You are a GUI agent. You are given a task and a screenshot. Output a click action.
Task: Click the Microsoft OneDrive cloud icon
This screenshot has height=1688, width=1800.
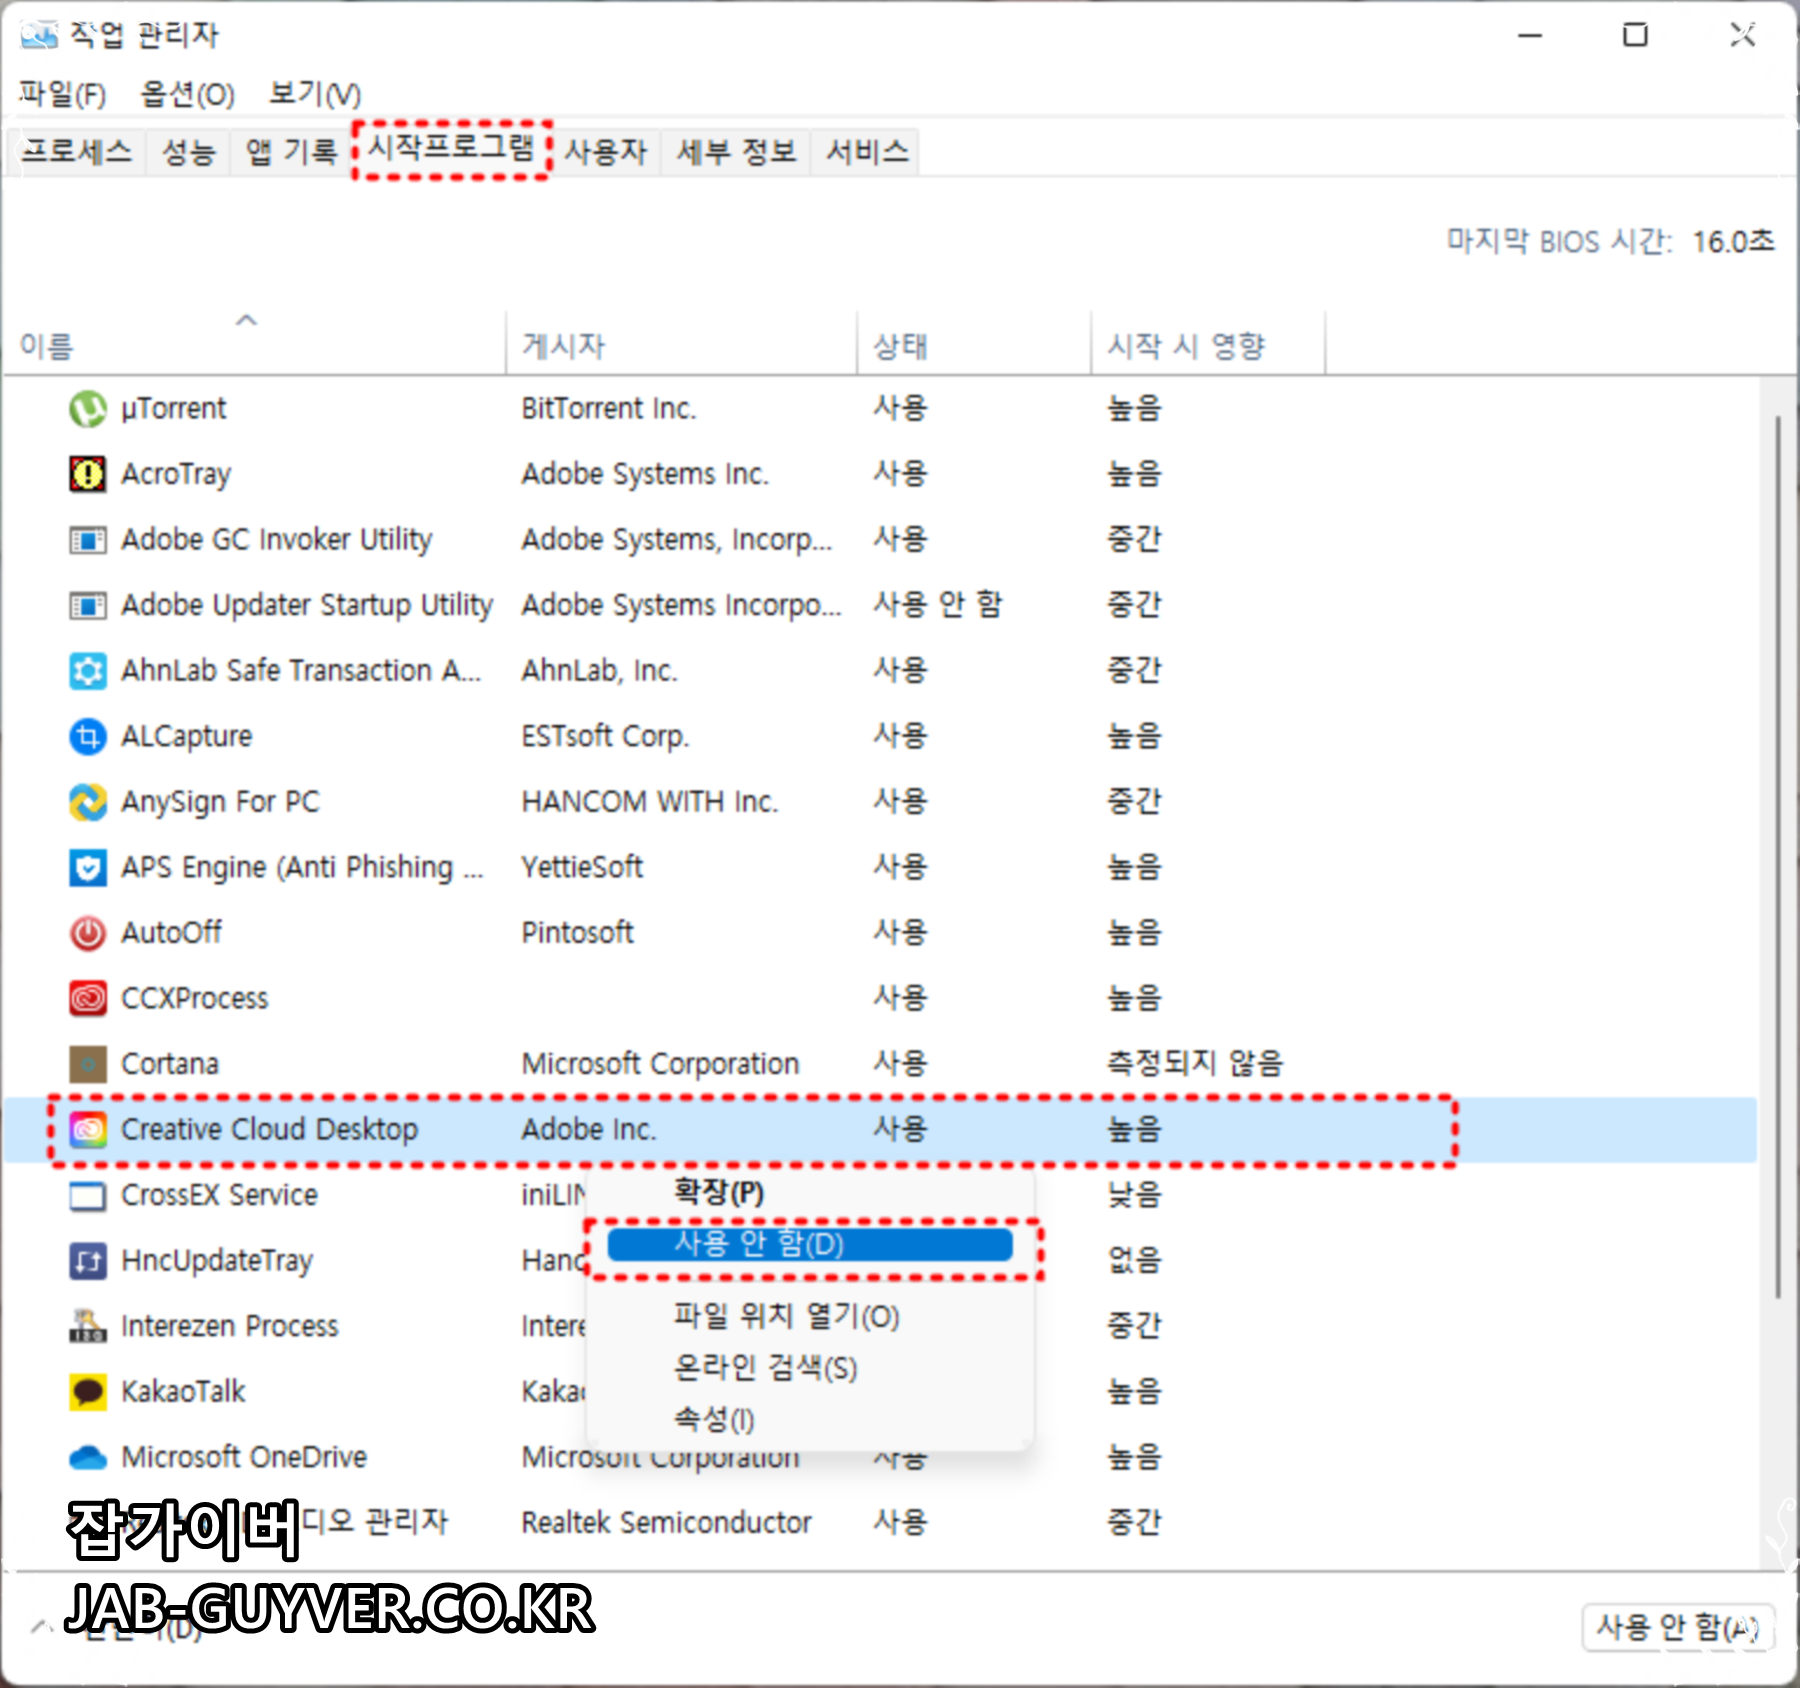[x=88, y=1458]
